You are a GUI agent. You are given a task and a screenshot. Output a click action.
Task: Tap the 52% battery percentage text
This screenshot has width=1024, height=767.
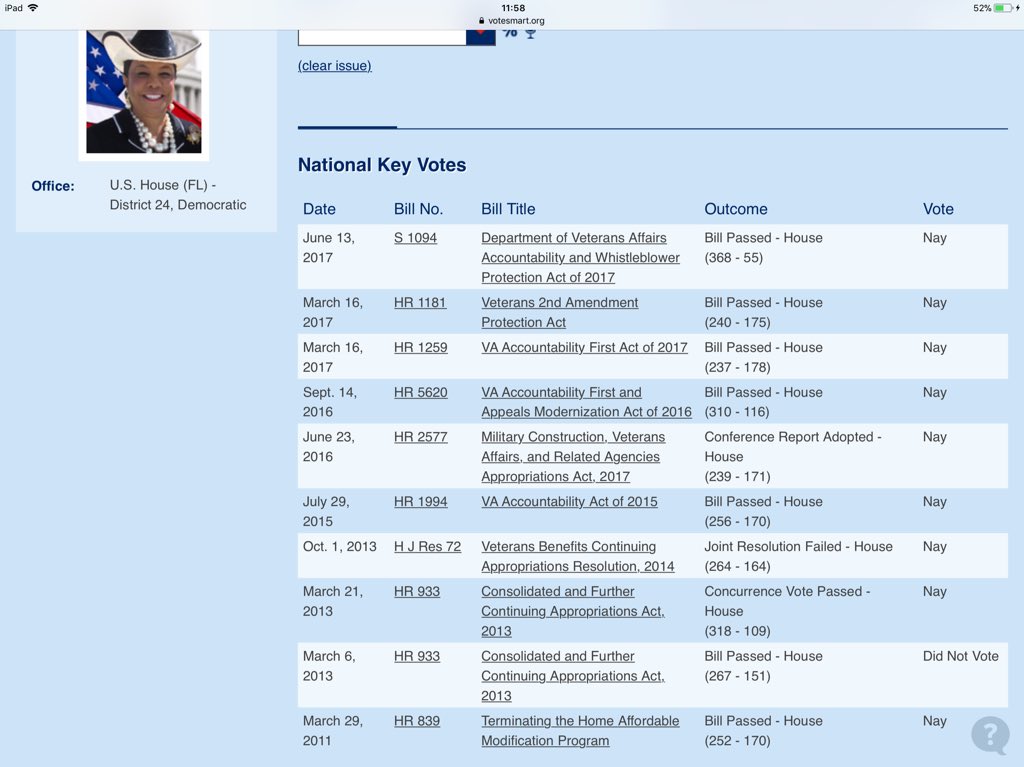point(982,8)
